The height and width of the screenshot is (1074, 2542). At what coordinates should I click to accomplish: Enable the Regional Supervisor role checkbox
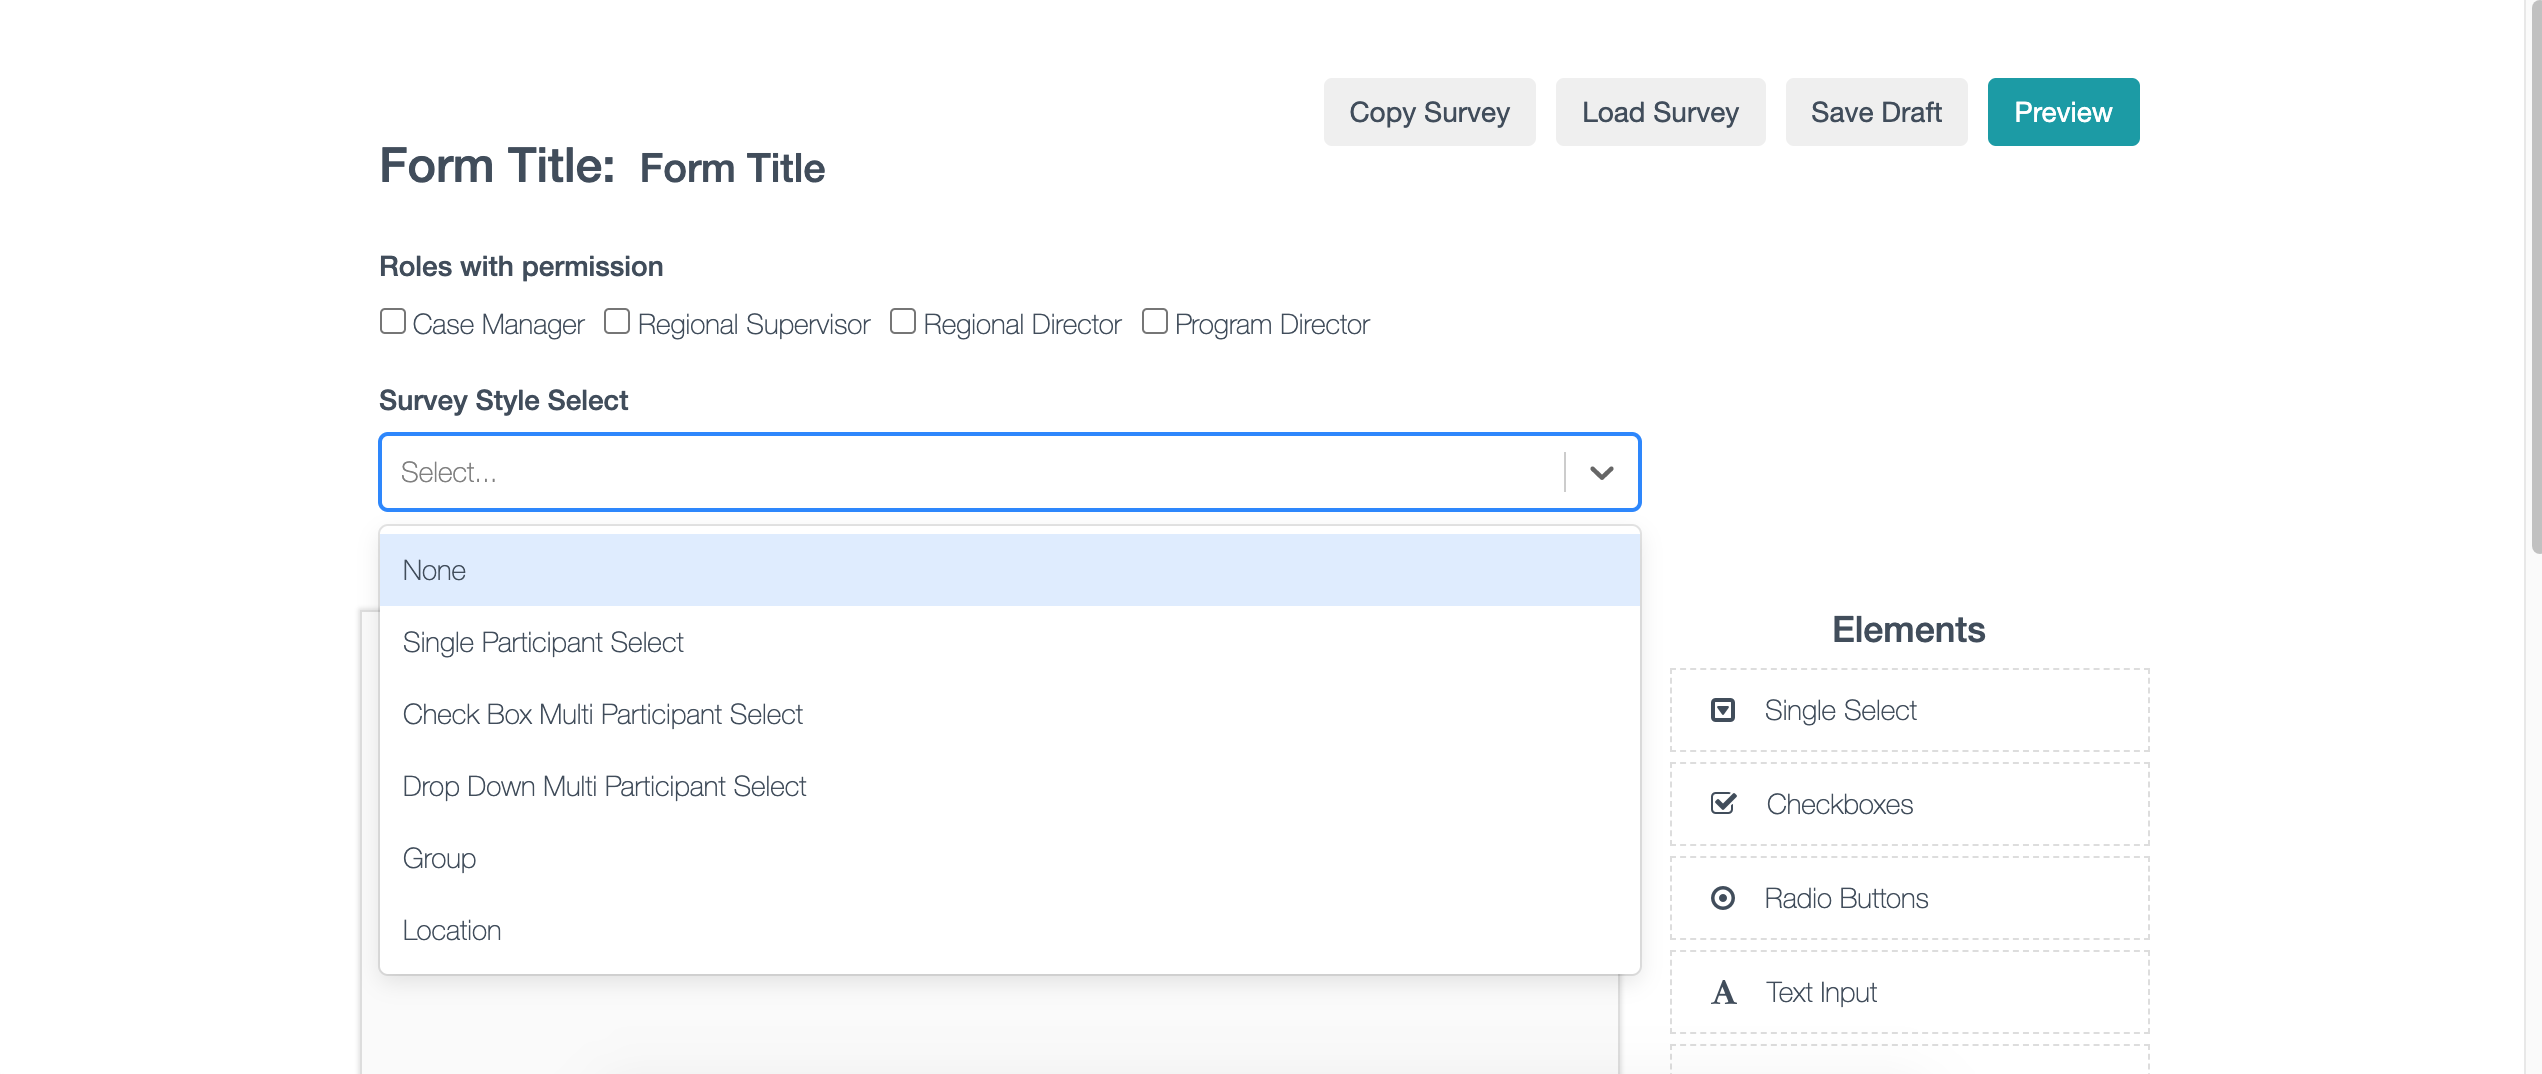click(617, 322)
